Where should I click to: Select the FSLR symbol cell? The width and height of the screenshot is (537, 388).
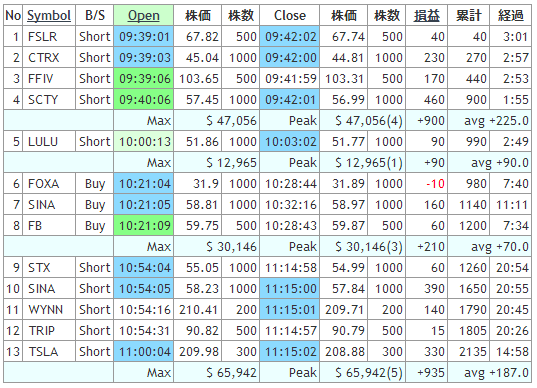[49, 37]
